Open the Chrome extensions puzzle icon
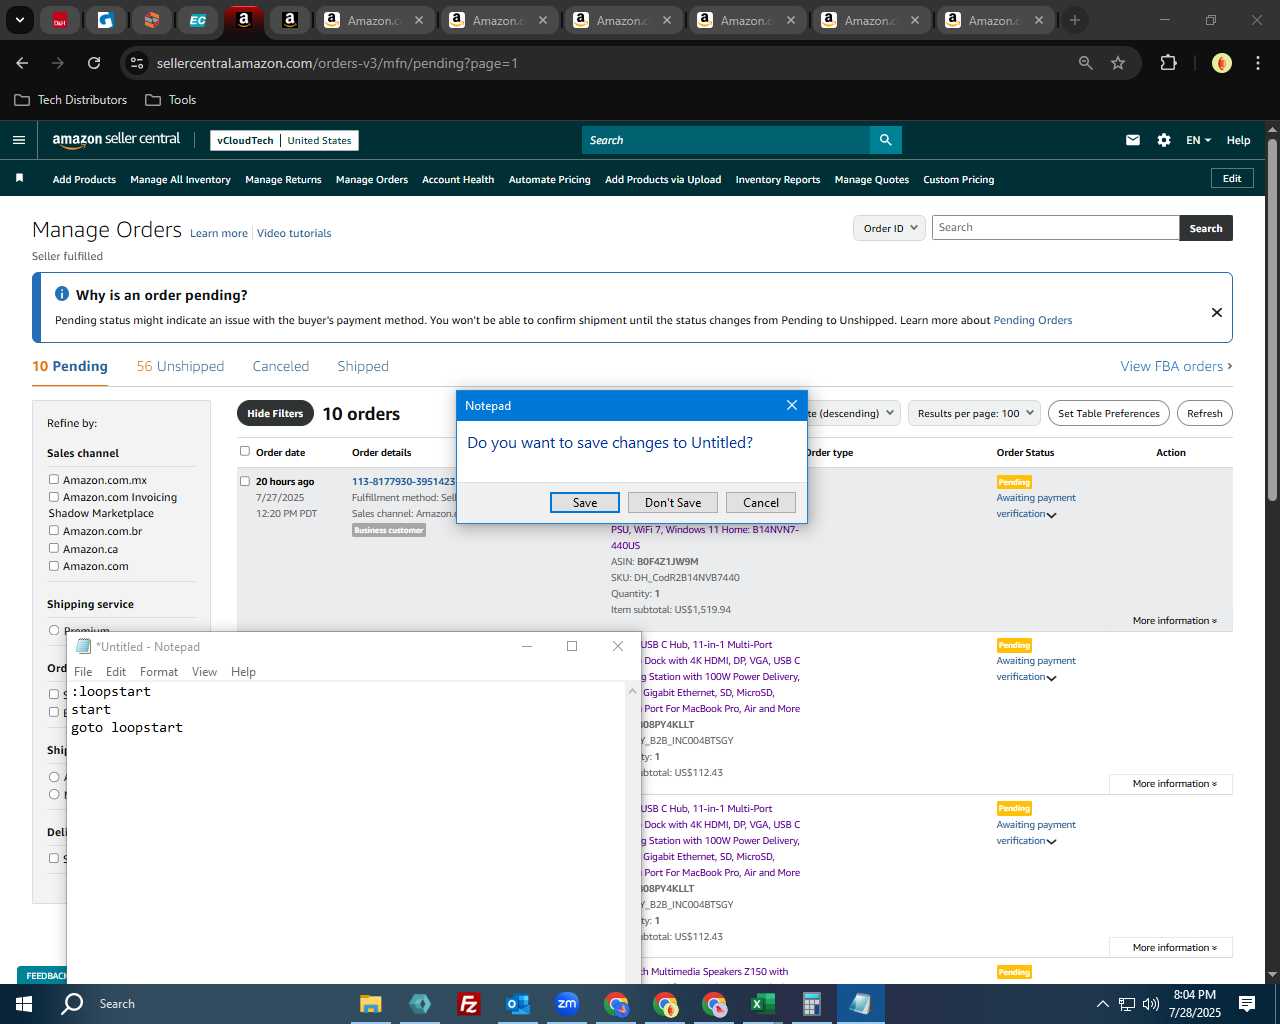 (x=1168, y=63)
